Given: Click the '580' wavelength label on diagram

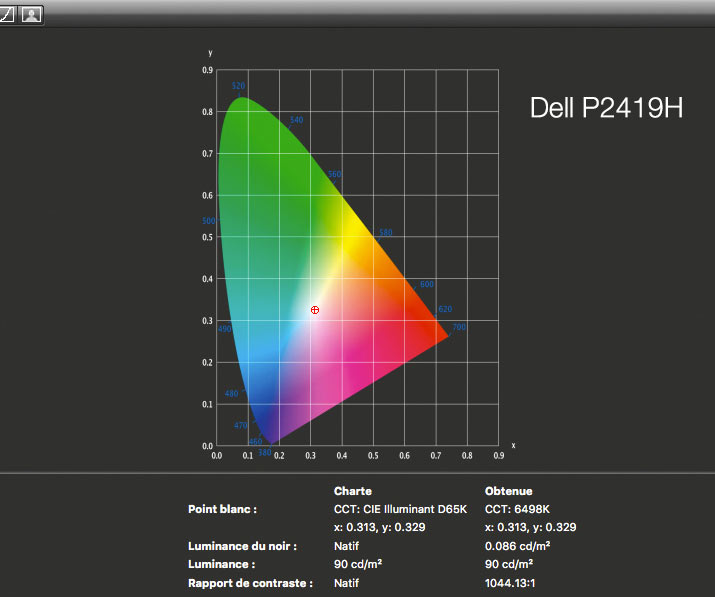Looking at the screenshot, I should pyautogui.click(x=386, y=232).
